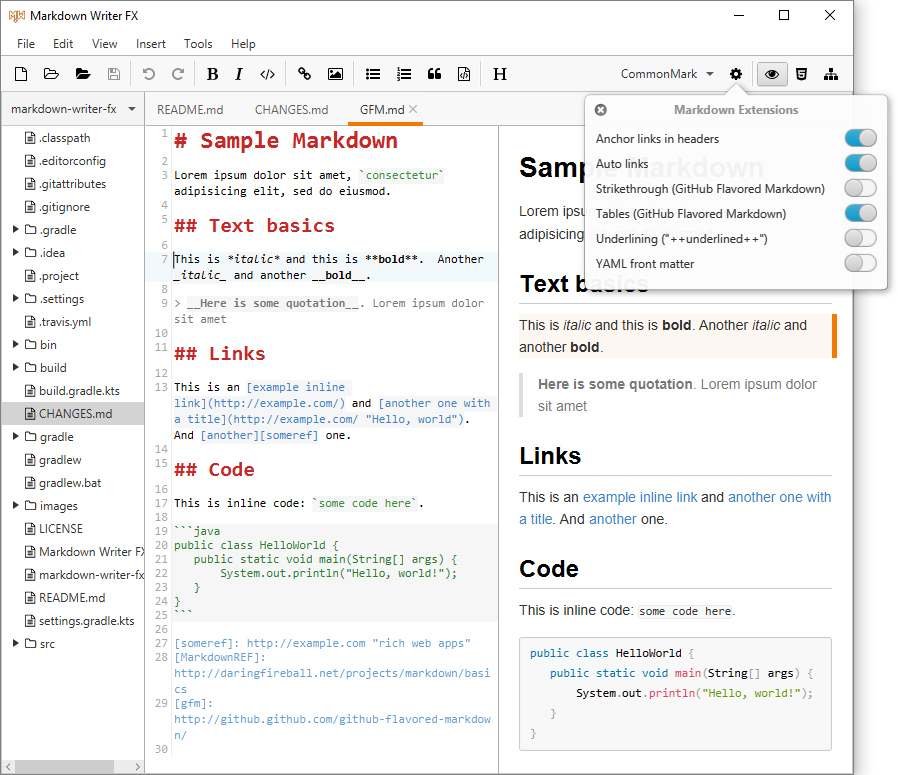
Task: Close the Markdown Extensions popup
Action: pos(601,110)
